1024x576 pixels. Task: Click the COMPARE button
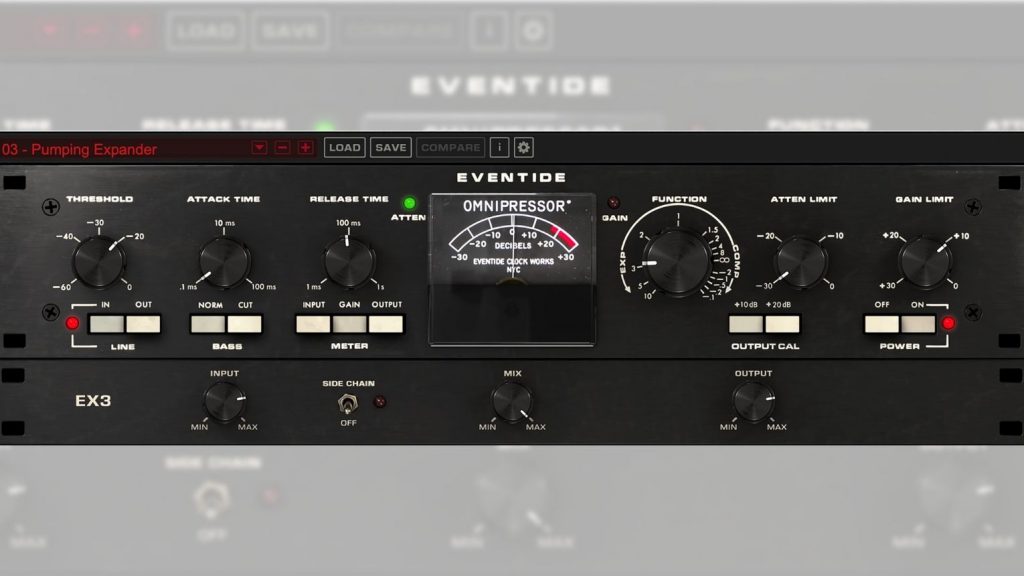coord(450,147)
